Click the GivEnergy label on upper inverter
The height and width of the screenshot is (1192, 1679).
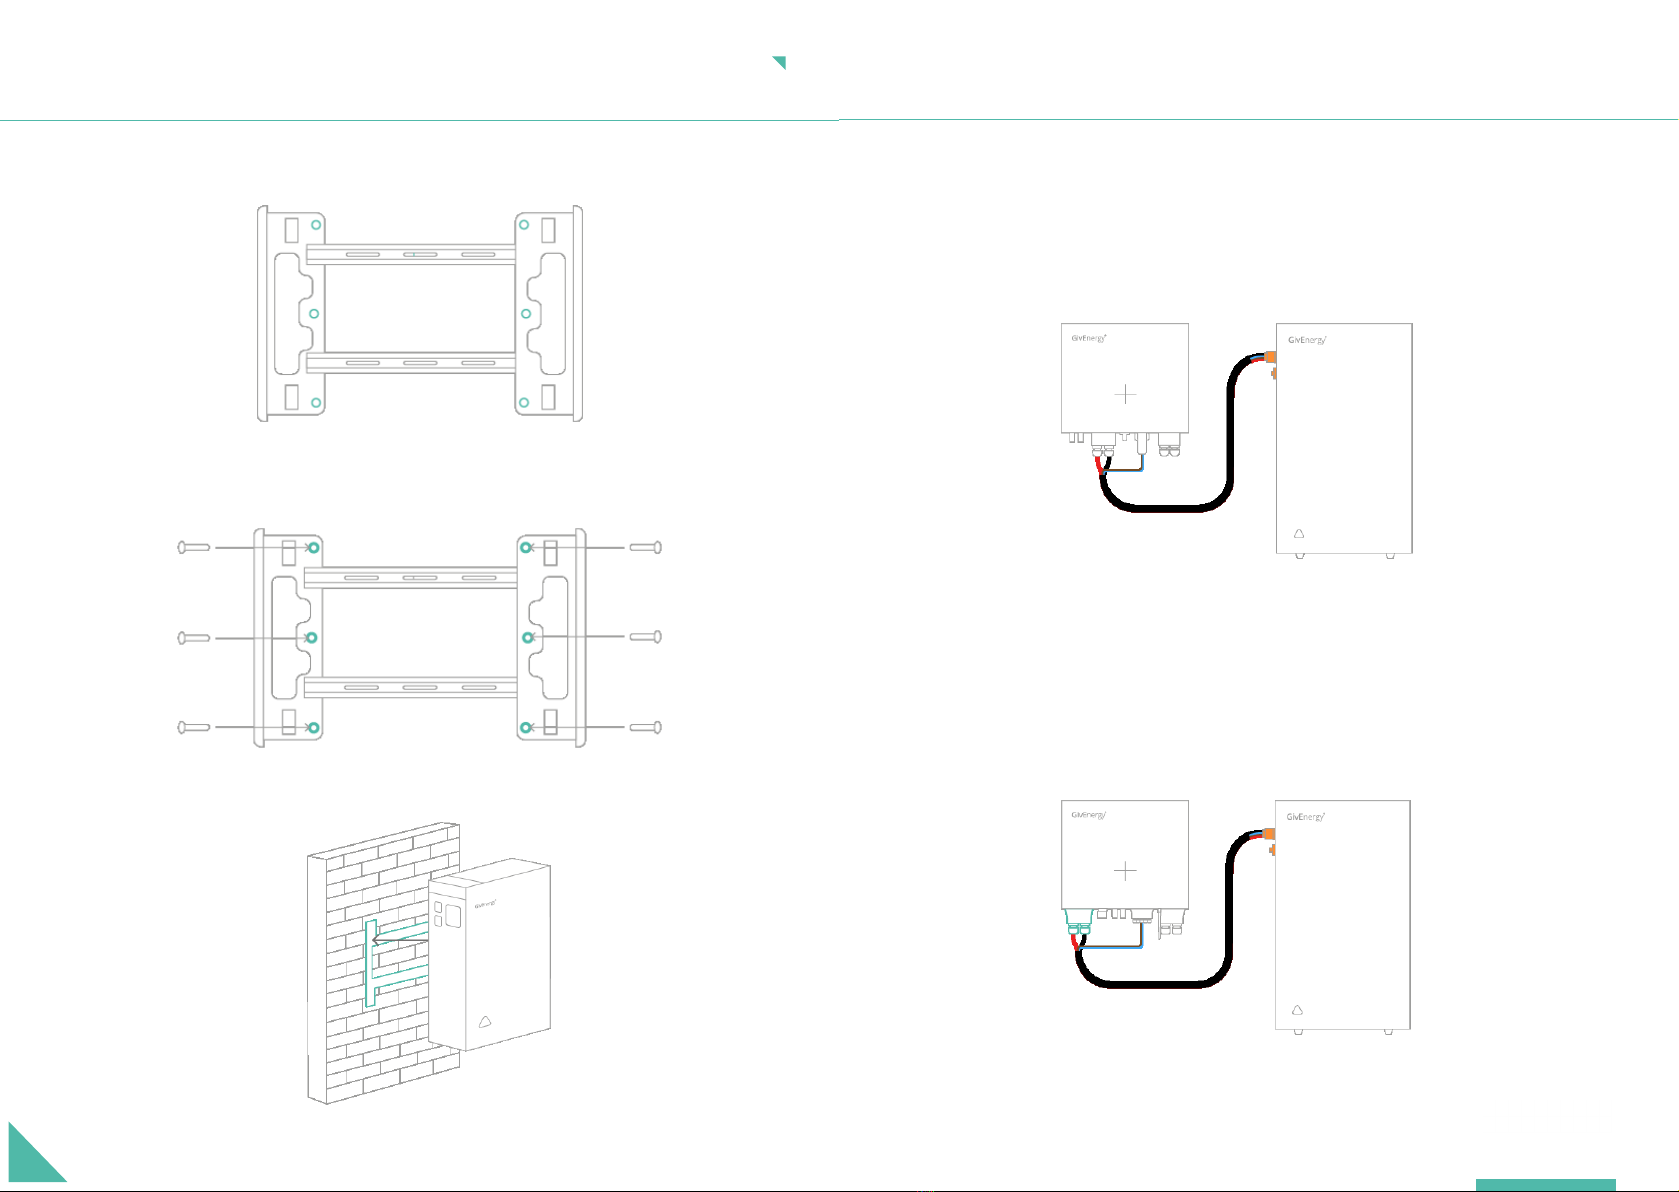[x=1089, y=338]
